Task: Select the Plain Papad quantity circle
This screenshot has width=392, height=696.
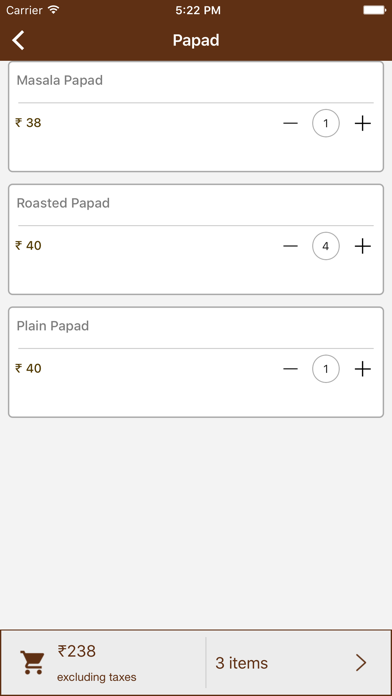Action: [x=326, y=369]
